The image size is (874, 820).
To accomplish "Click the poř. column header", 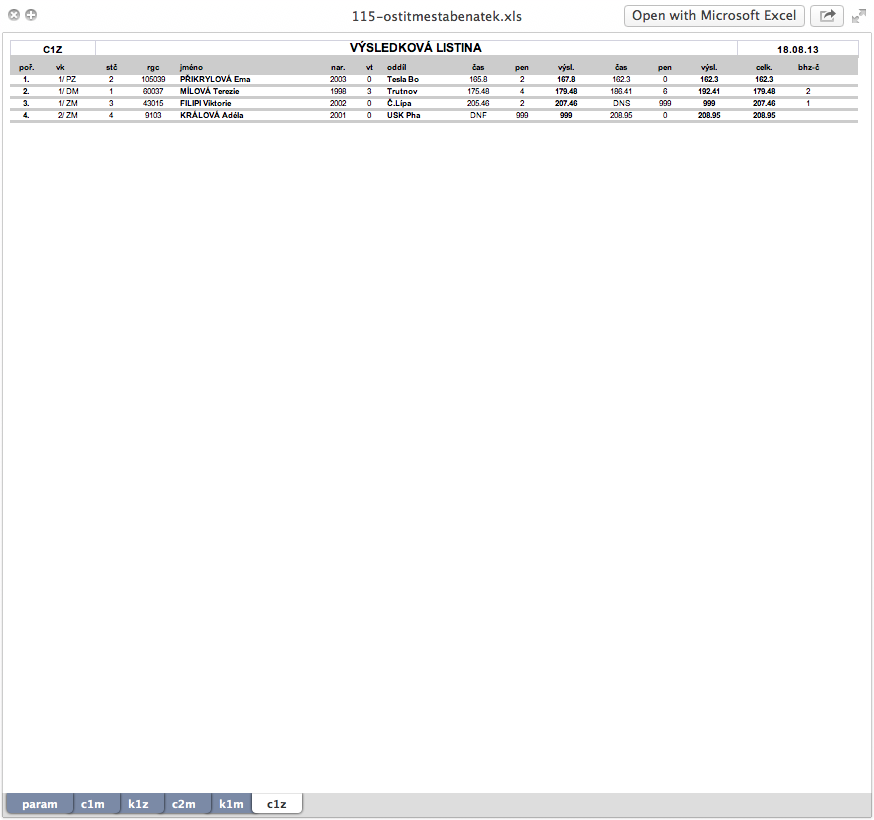I will pos(26,67).
